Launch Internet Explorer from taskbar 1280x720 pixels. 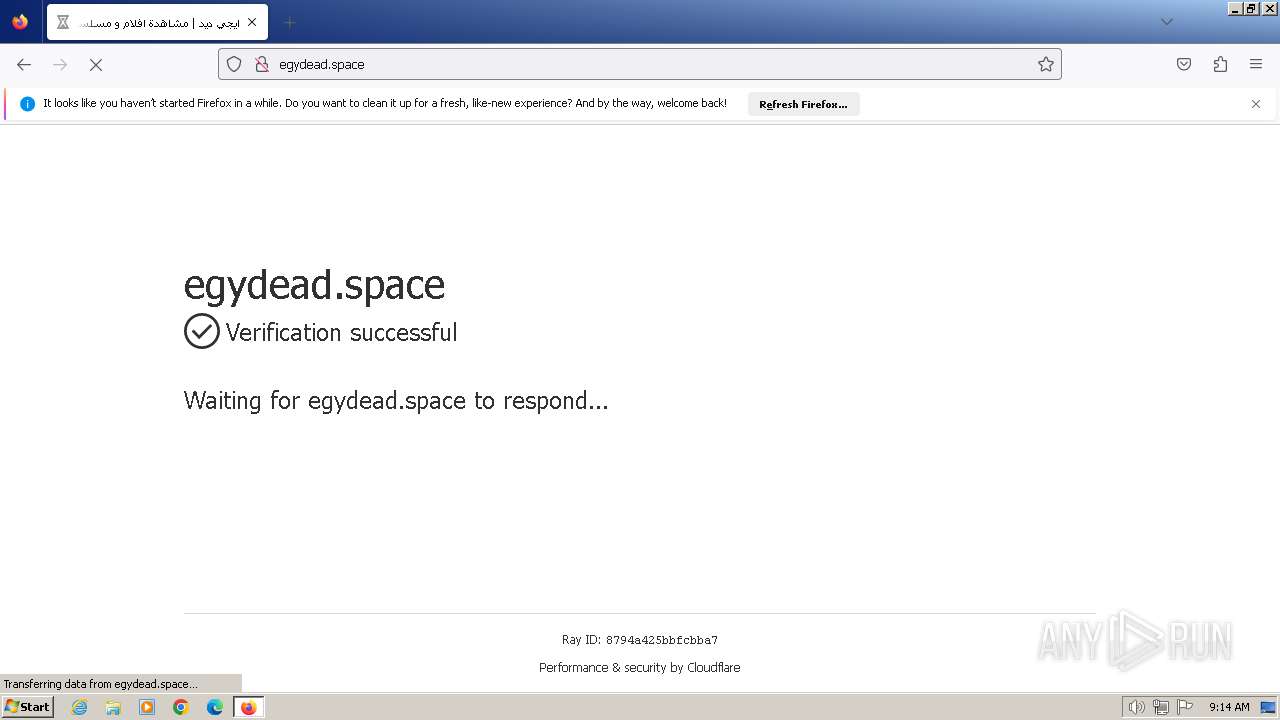(x=80, y=707)
